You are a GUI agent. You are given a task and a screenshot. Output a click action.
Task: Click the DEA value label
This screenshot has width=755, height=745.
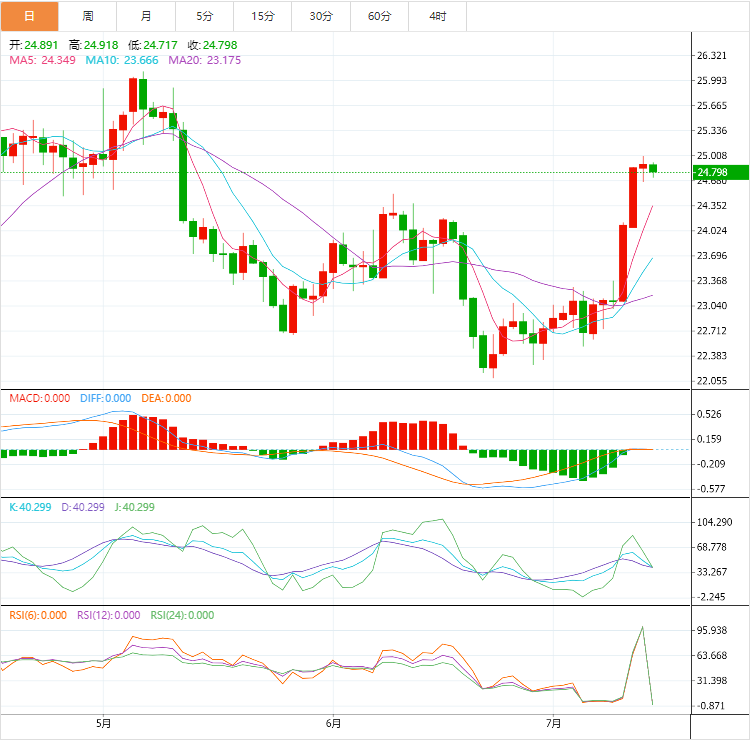(x=166, y=398)
